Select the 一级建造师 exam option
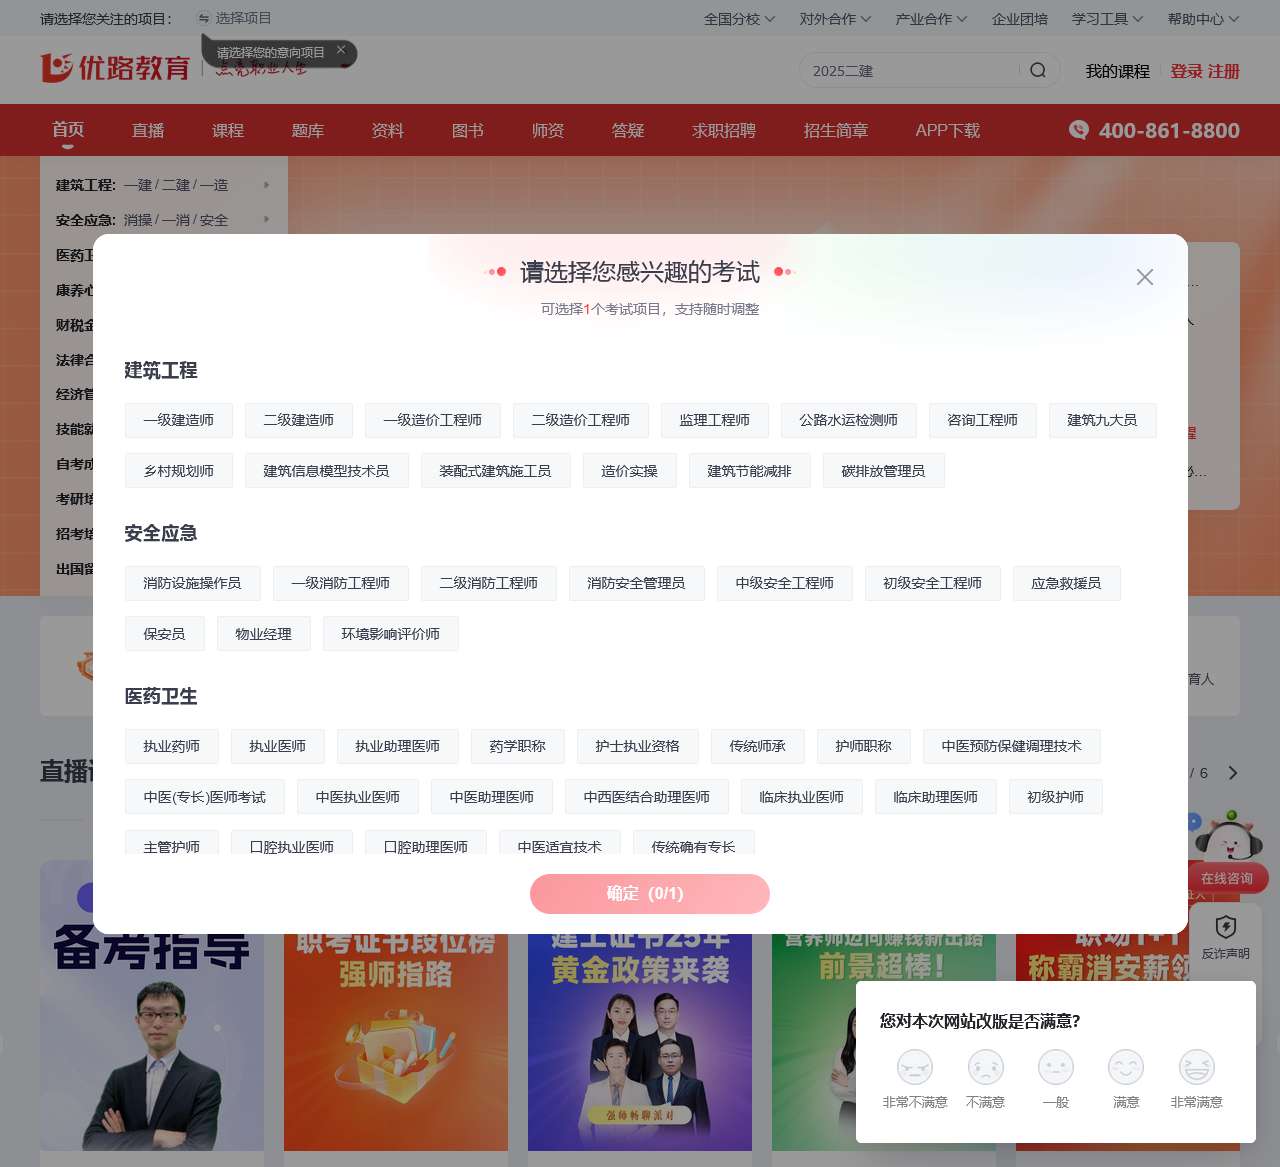Image resolution: width=1280 pixels, height=1167 pixels. point(179,420)
